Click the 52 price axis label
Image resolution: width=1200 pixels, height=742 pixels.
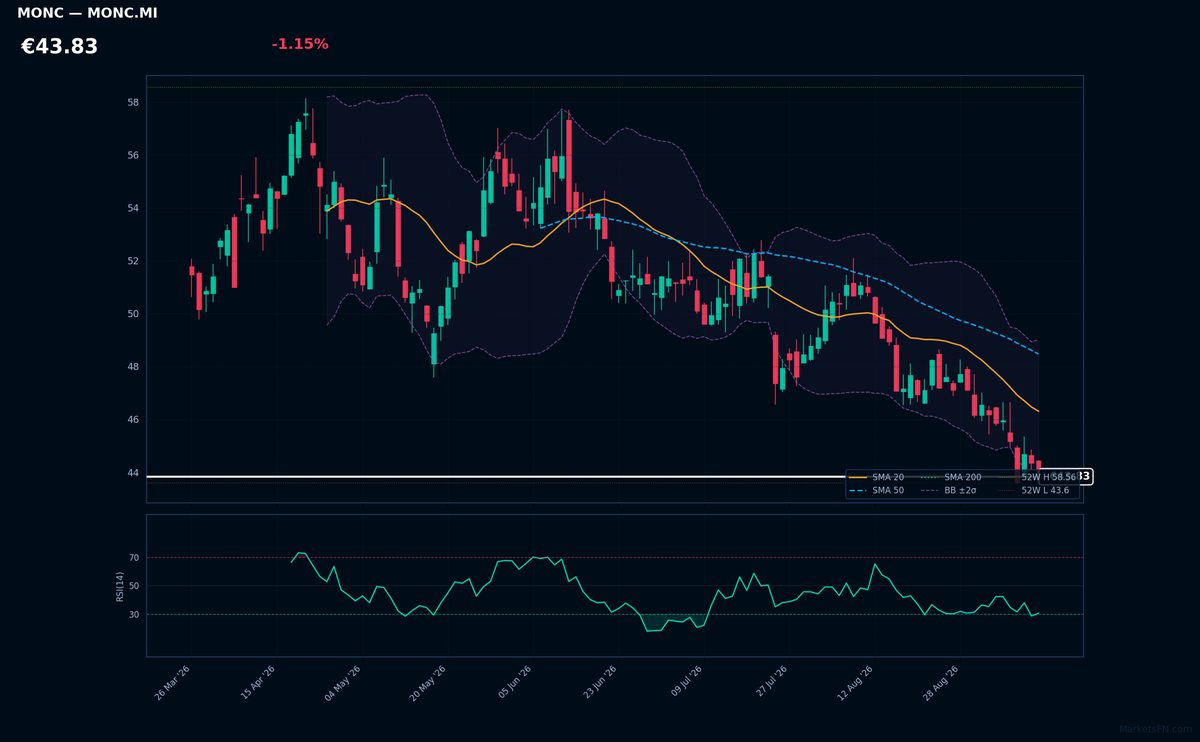[133, 262]
